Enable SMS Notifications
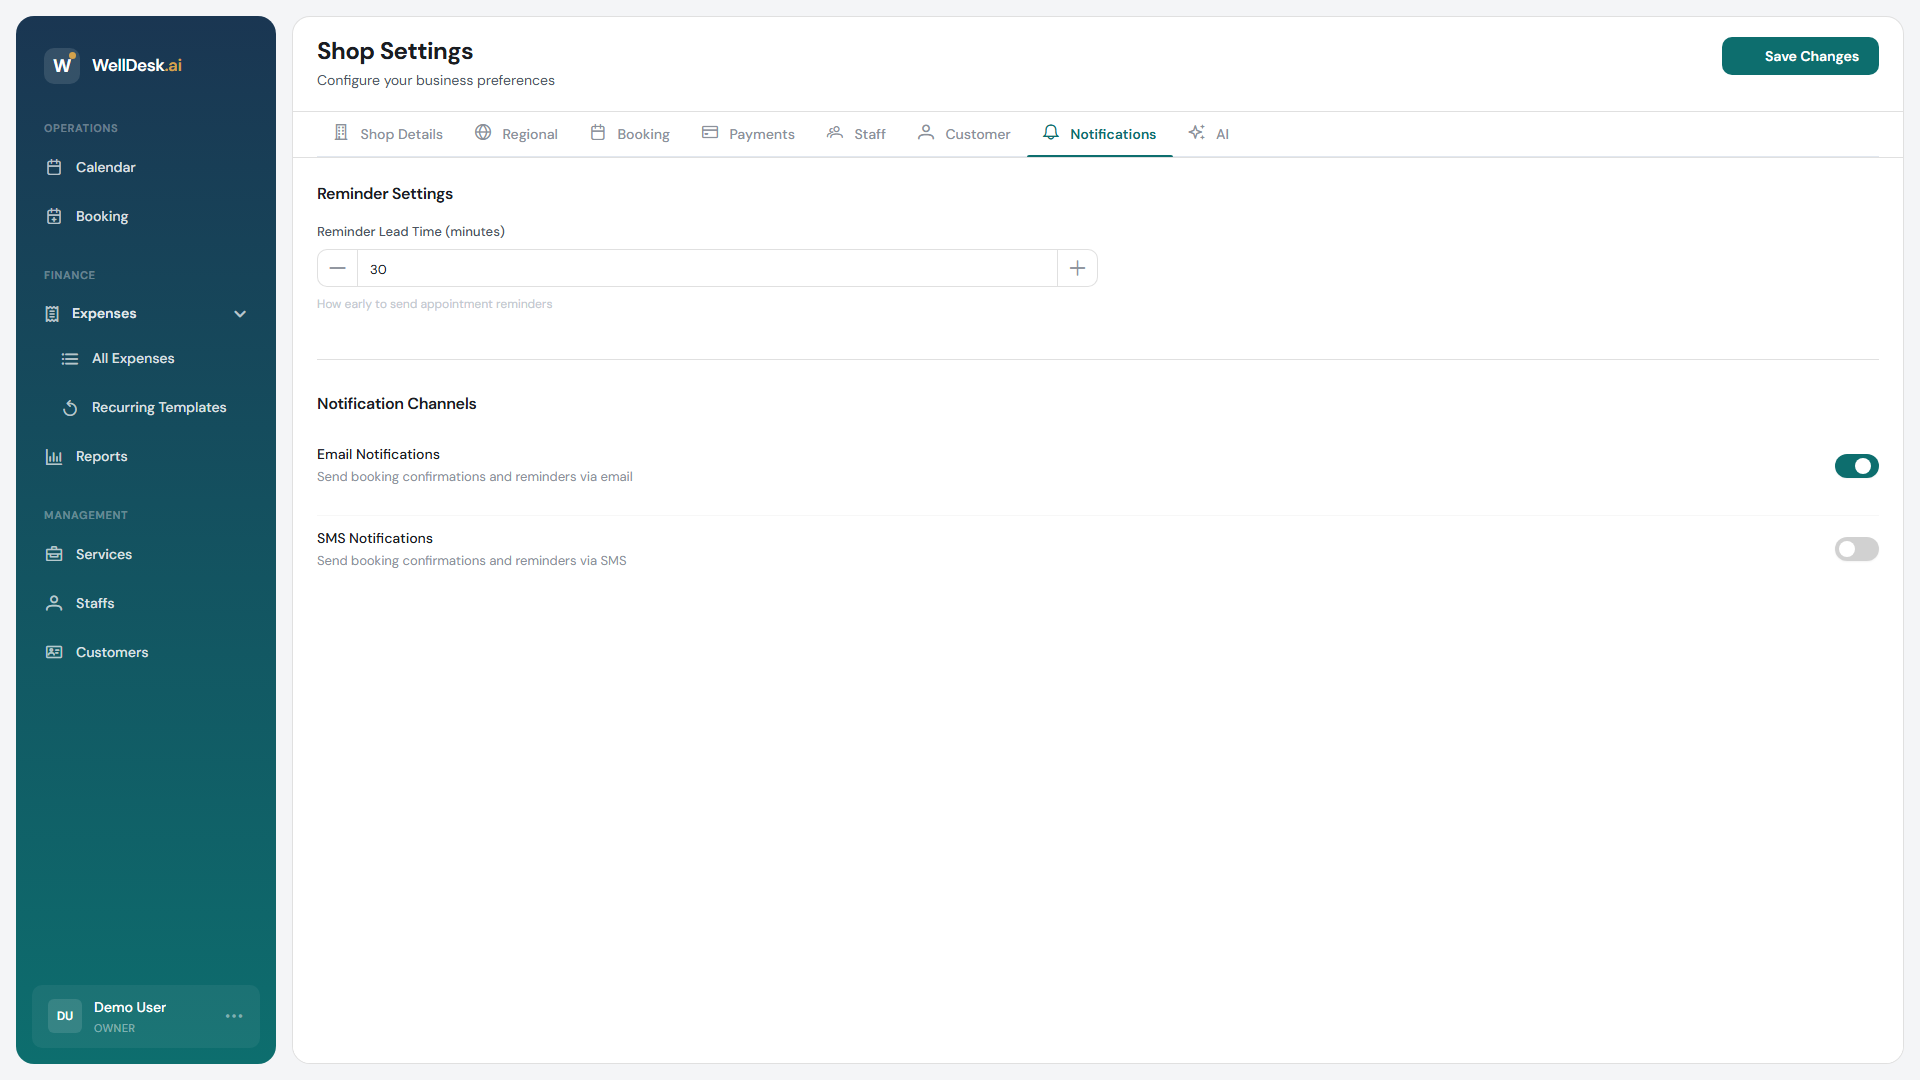This screenshot has width=1920, height=1080. [x=1856, y=549]
